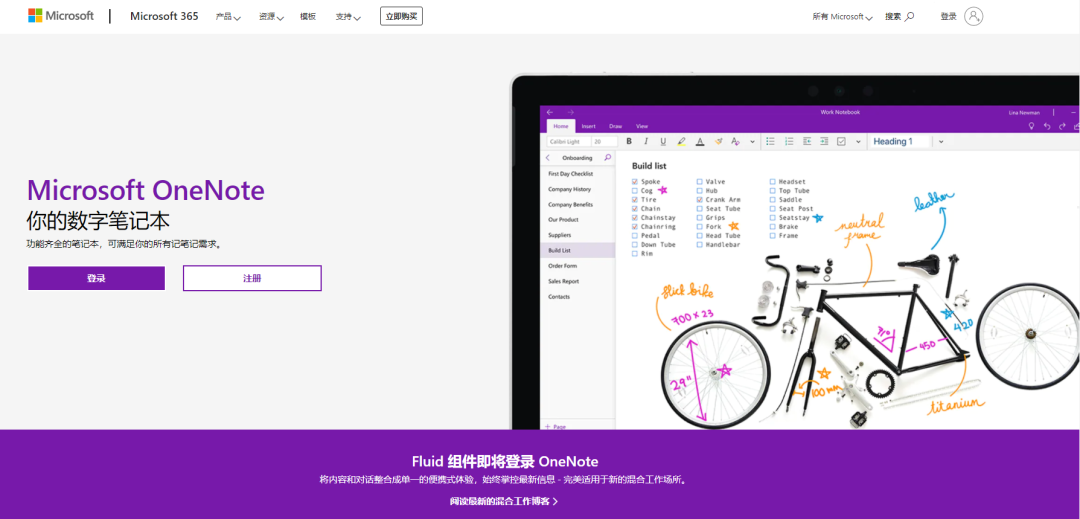The image size is (1080, 519).
Task: Click the increase indent icon
Action: click(x=824, y=141)
